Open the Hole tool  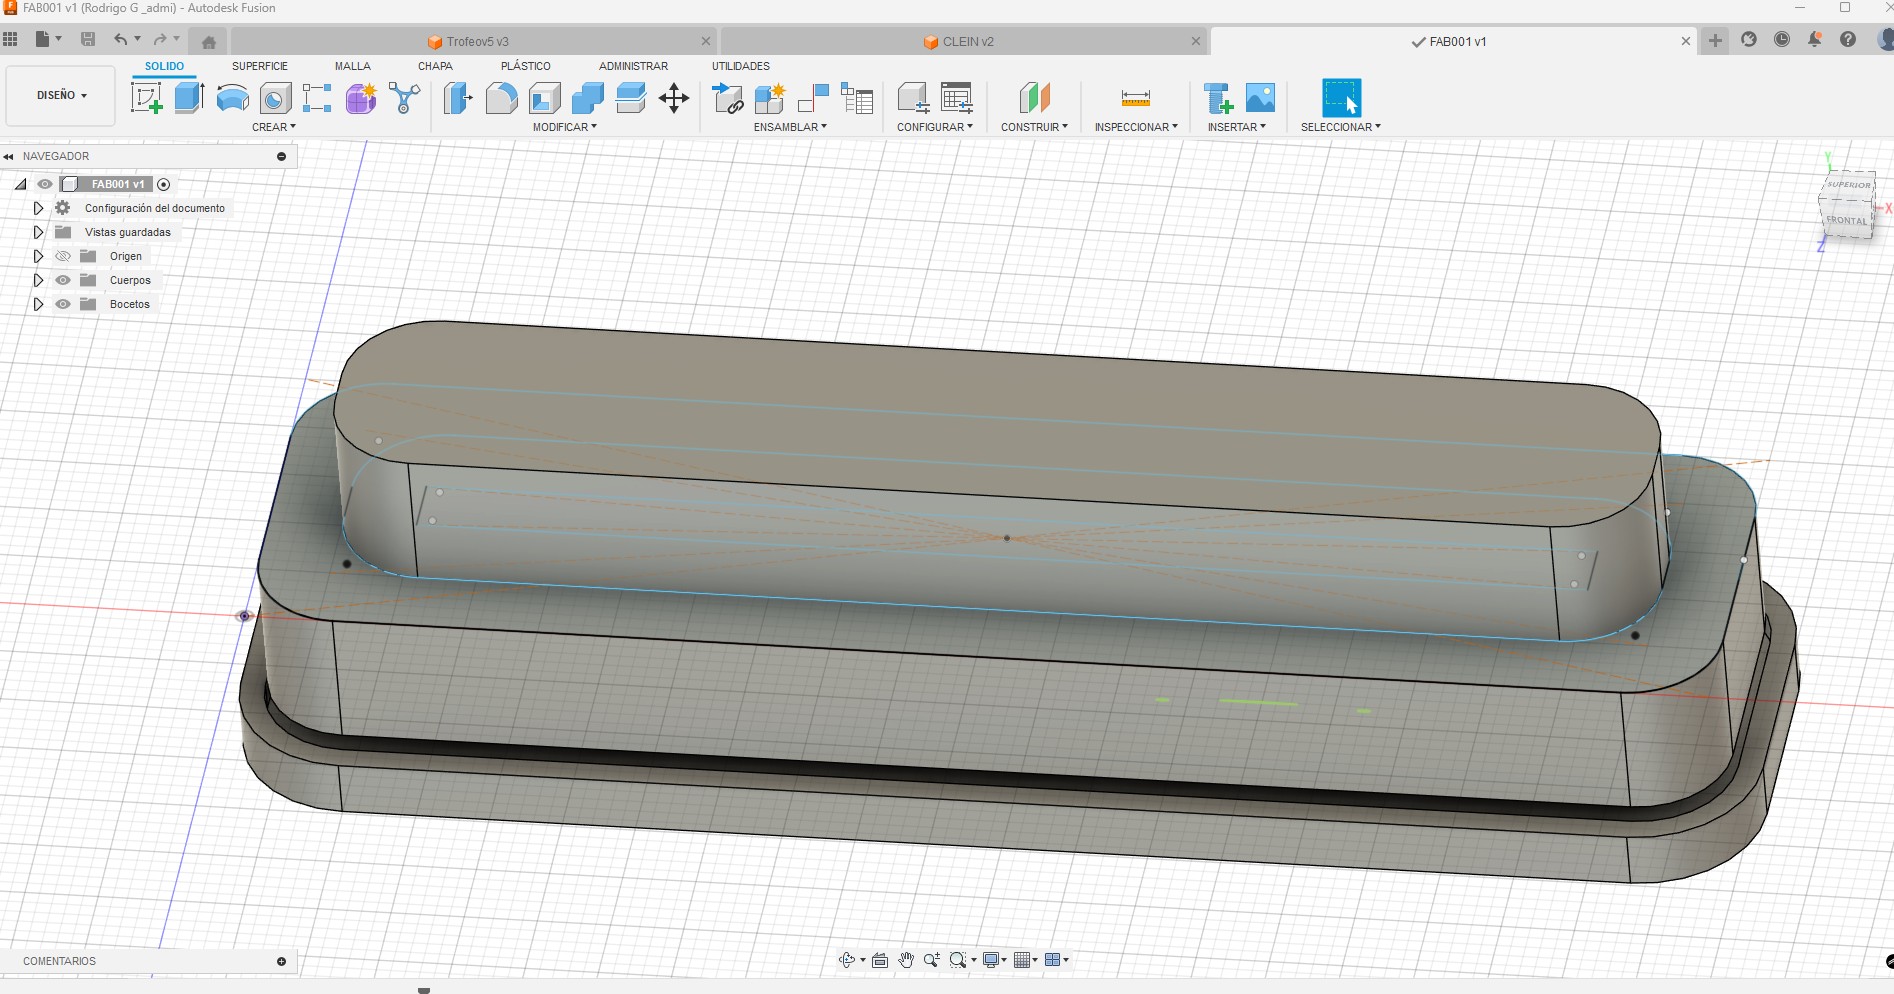pos(273,98)
